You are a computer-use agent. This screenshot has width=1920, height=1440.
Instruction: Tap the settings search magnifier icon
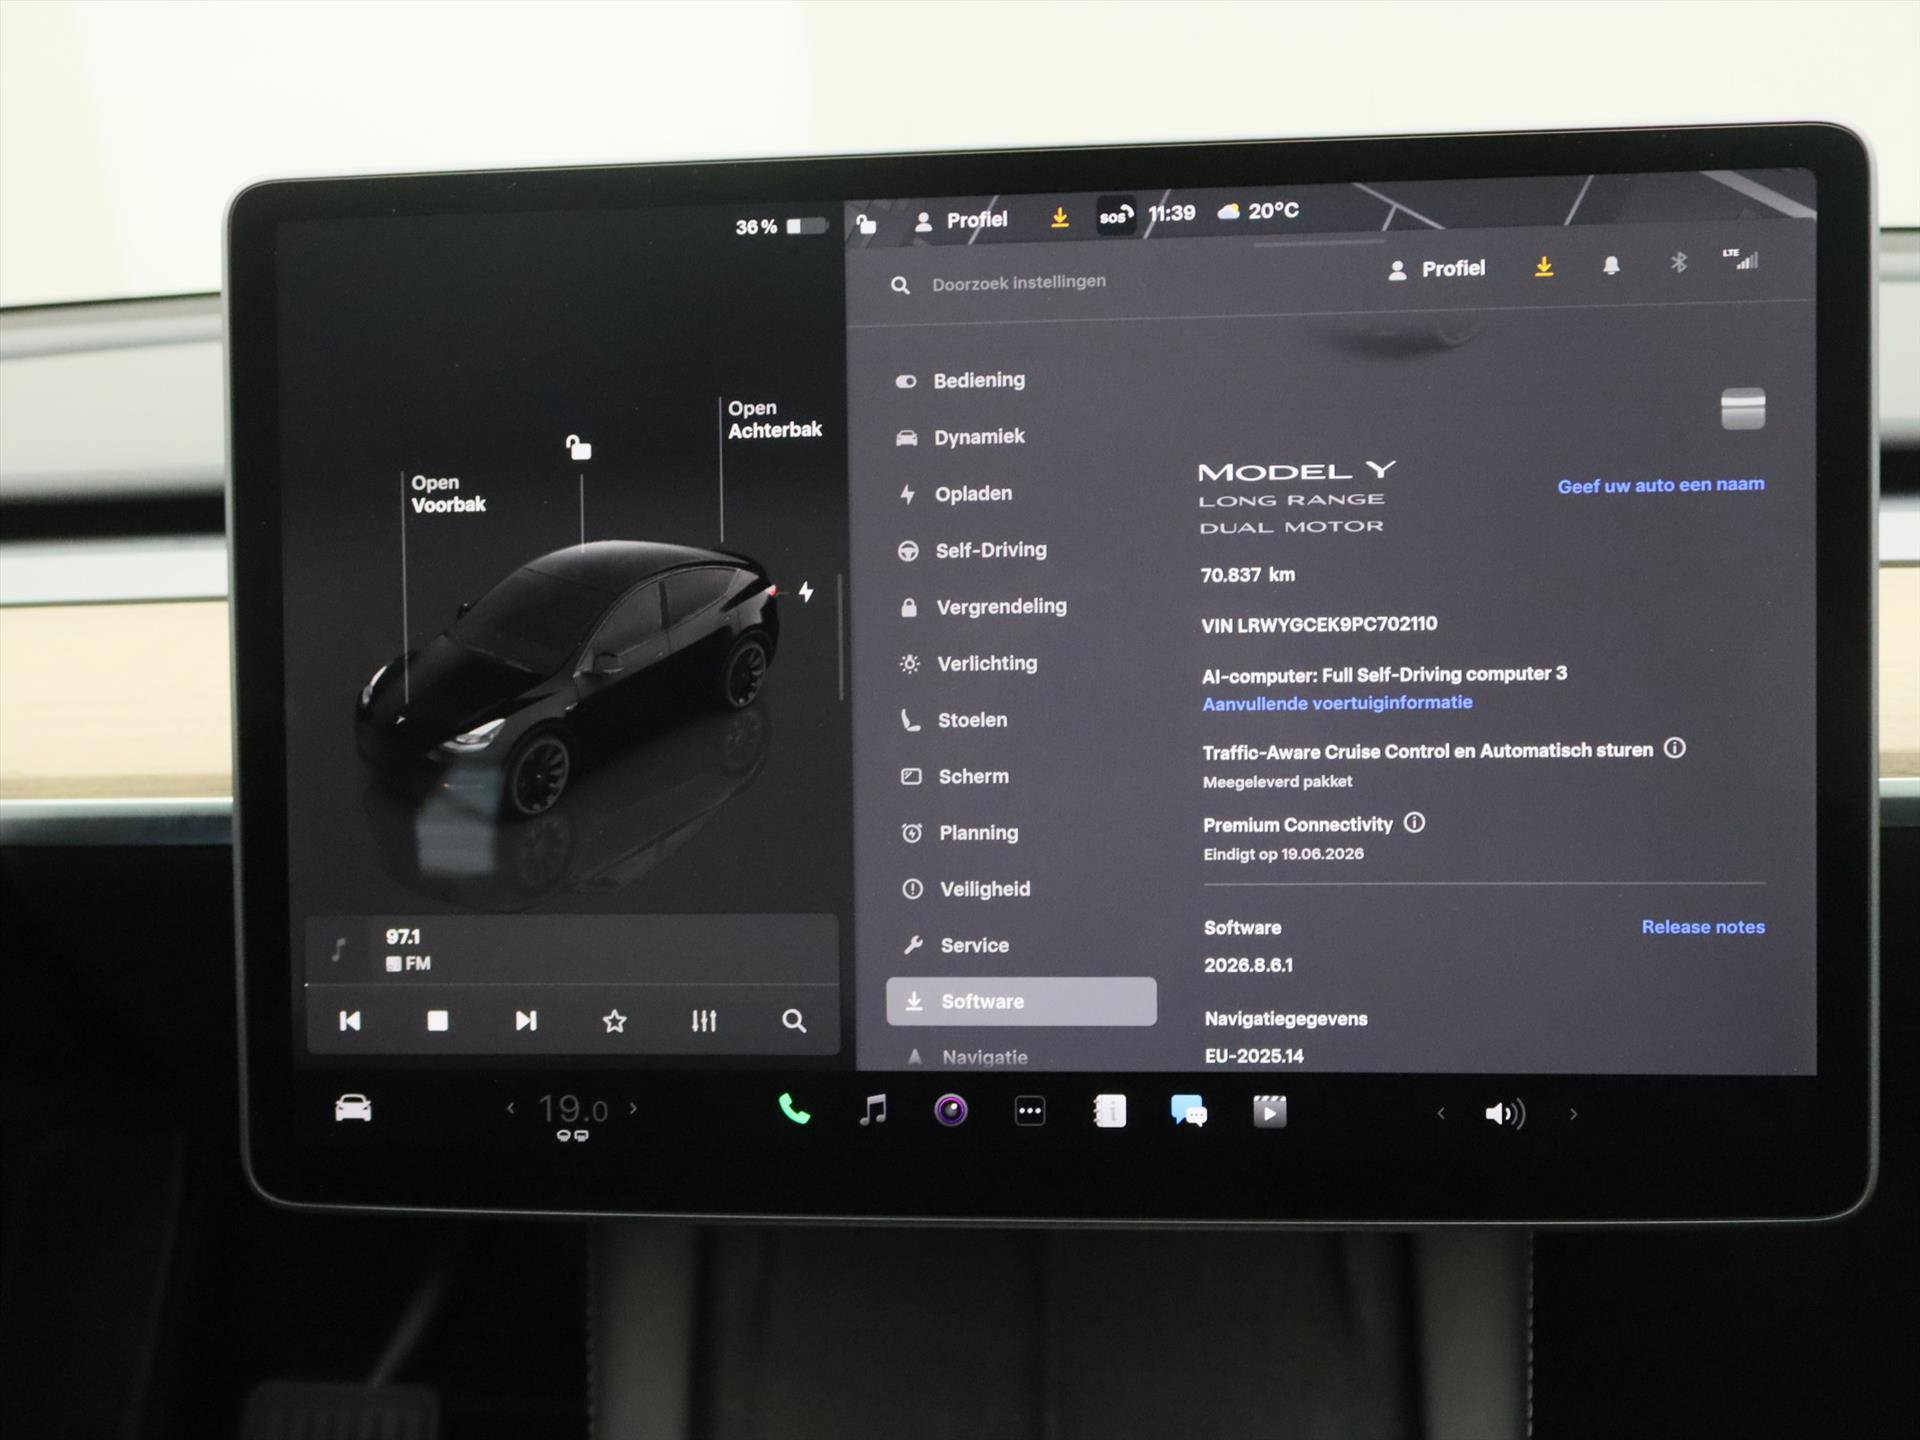[900, 286]
